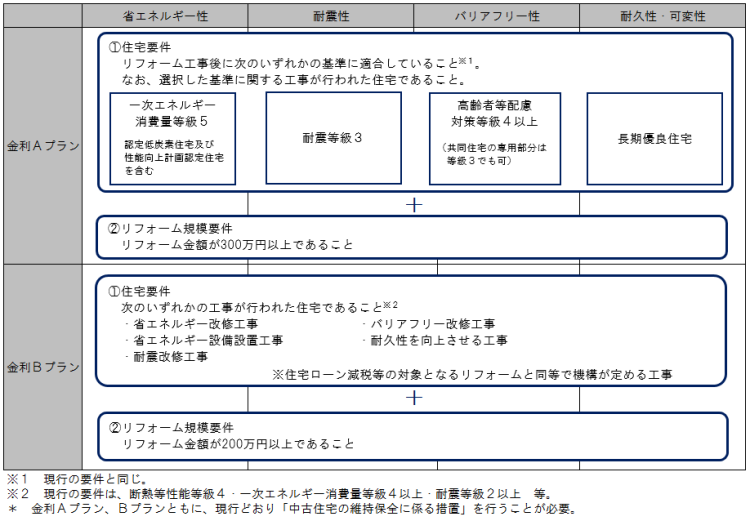Click ②リフォーム規模要件 heading in the A plan
The height and width of the screenshot is (521, 750).
click(170, 228)
